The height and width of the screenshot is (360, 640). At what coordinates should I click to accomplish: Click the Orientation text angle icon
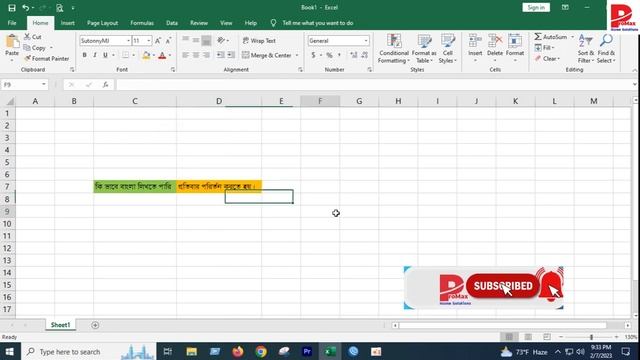(221, 40)
